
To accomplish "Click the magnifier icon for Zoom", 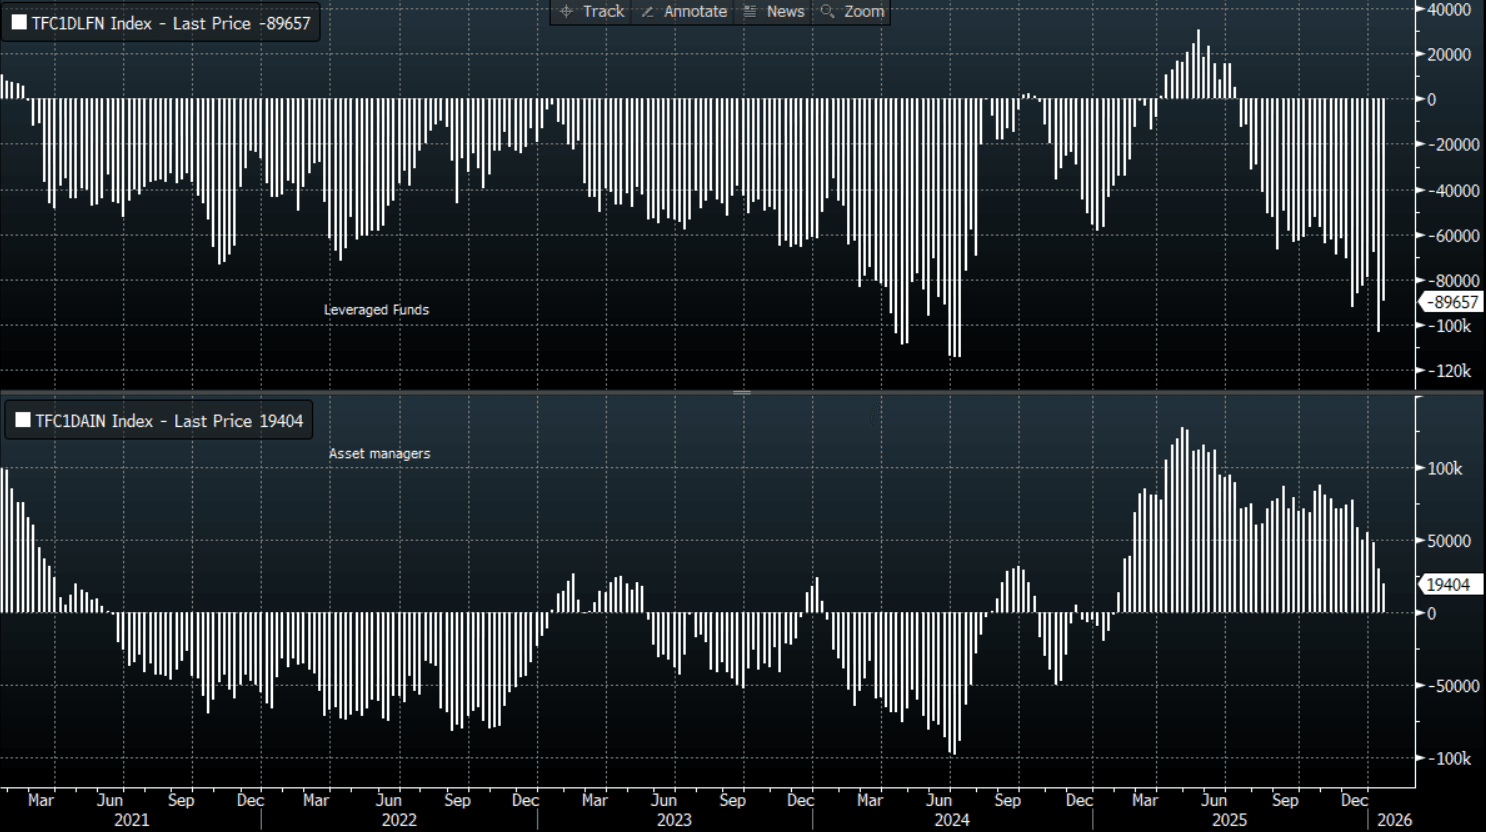I will coord(827,11).
